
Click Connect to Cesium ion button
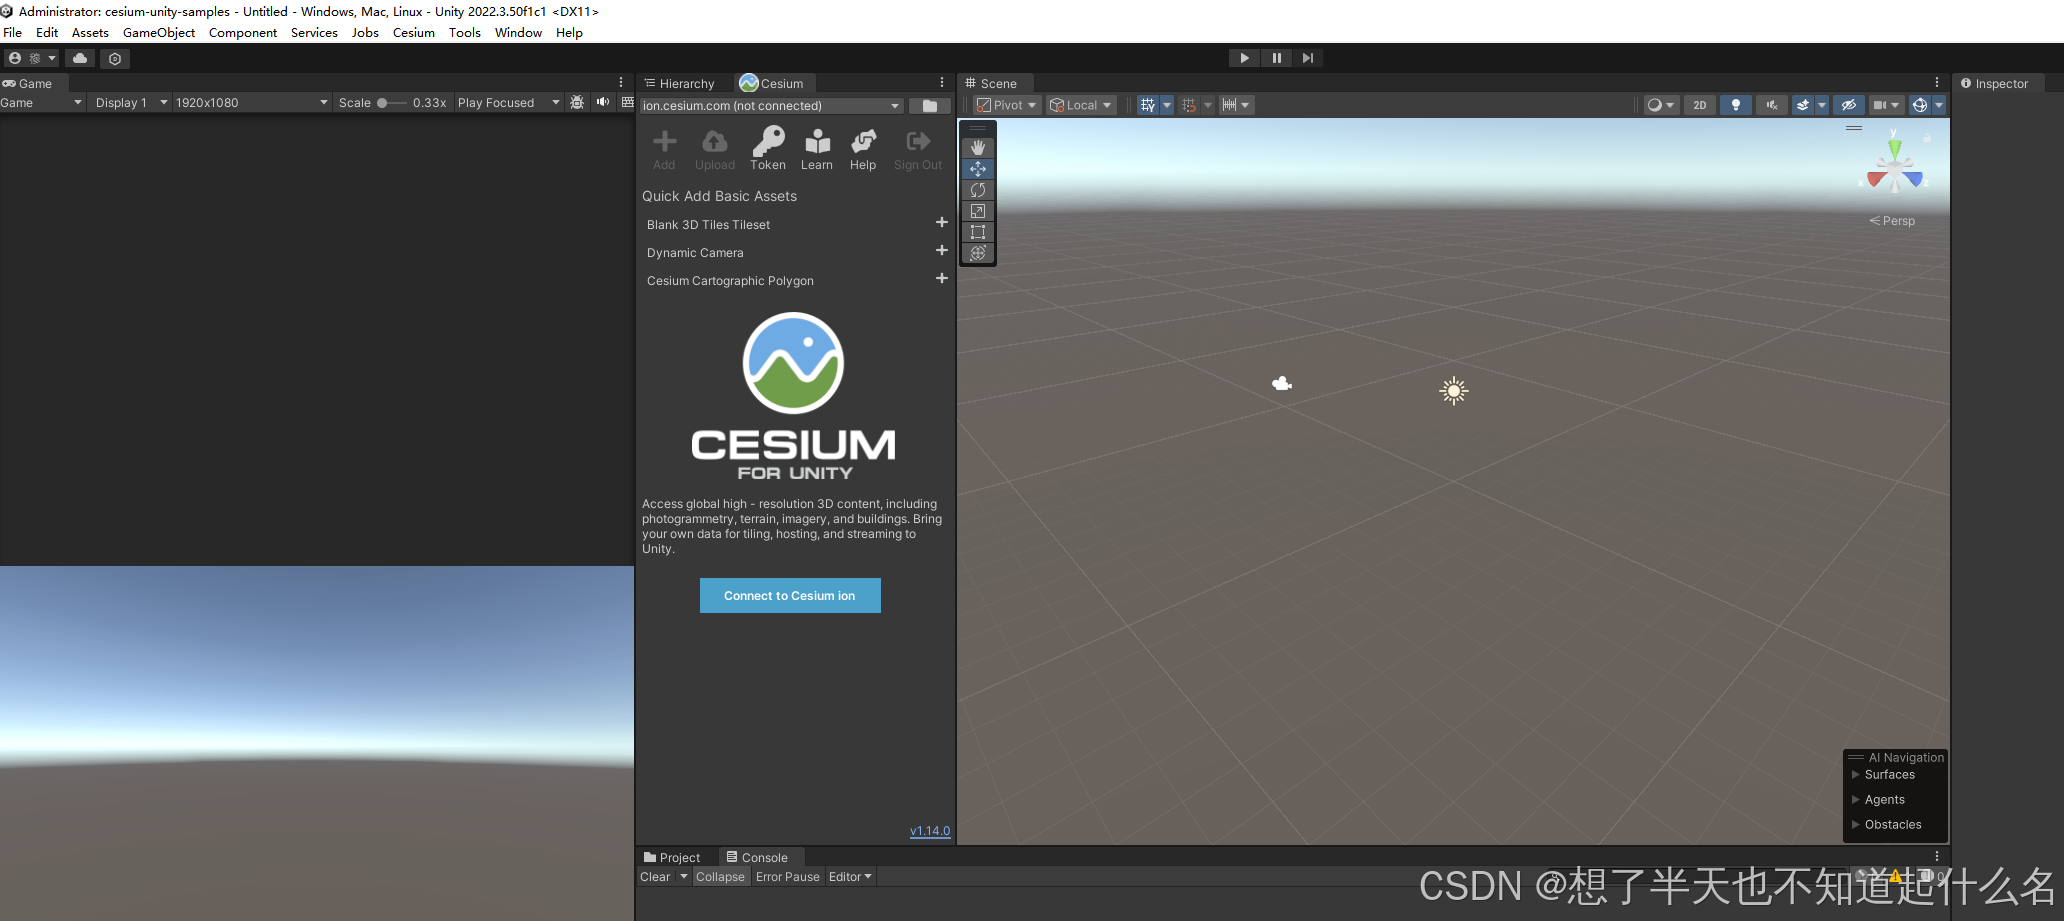pos(790,596)
